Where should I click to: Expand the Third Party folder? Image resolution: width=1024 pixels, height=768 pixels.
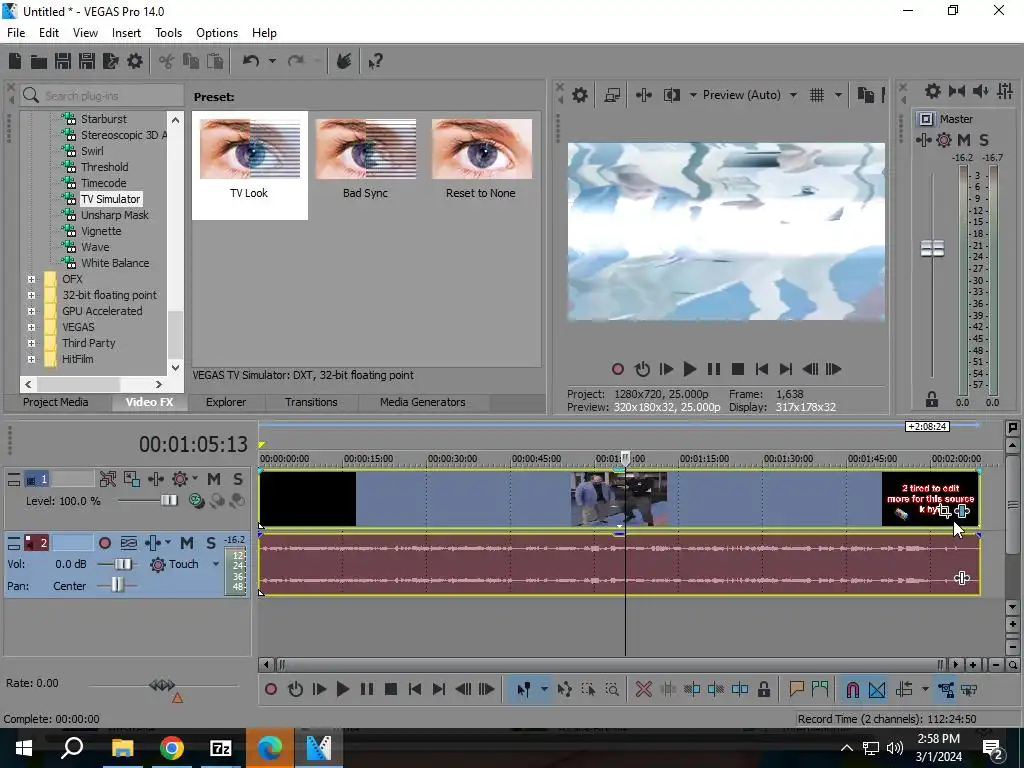coord(31,344)
